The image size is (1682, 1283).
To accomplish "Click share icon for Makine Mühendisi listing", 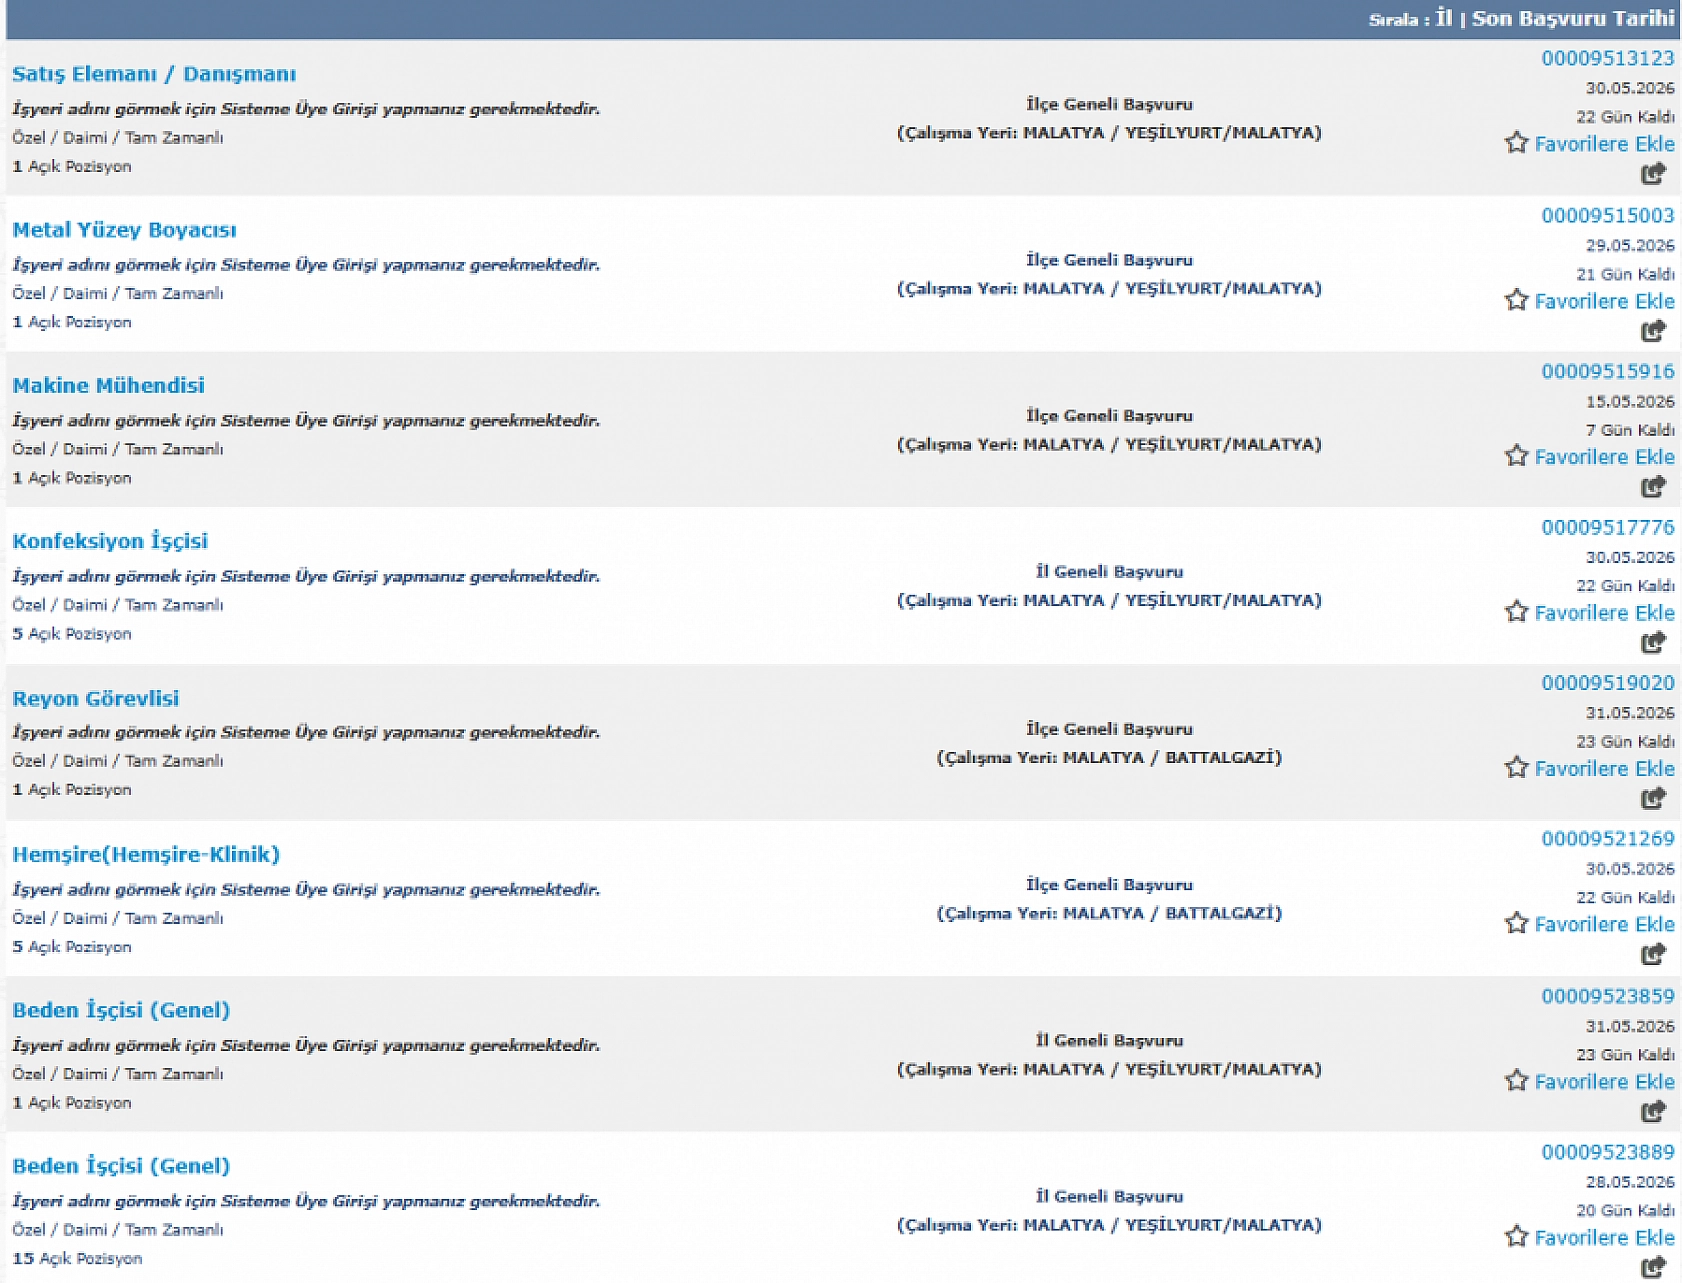I will pyautogui.click(x=1653, y=487).
